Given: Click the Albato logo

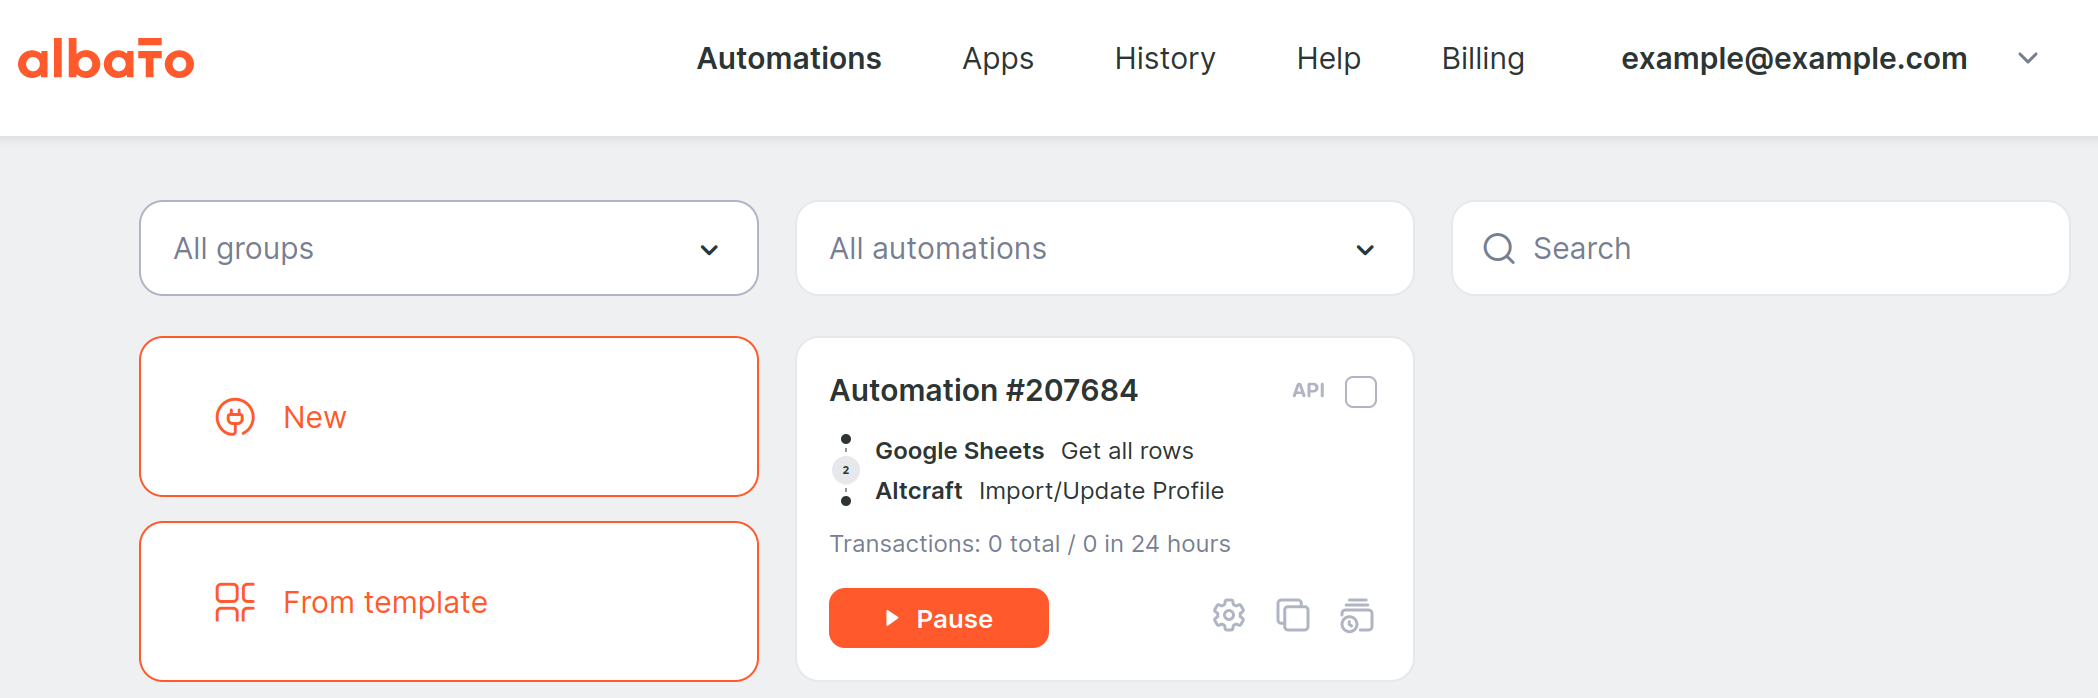Looking at the screenshot, I should coord(106,59).
